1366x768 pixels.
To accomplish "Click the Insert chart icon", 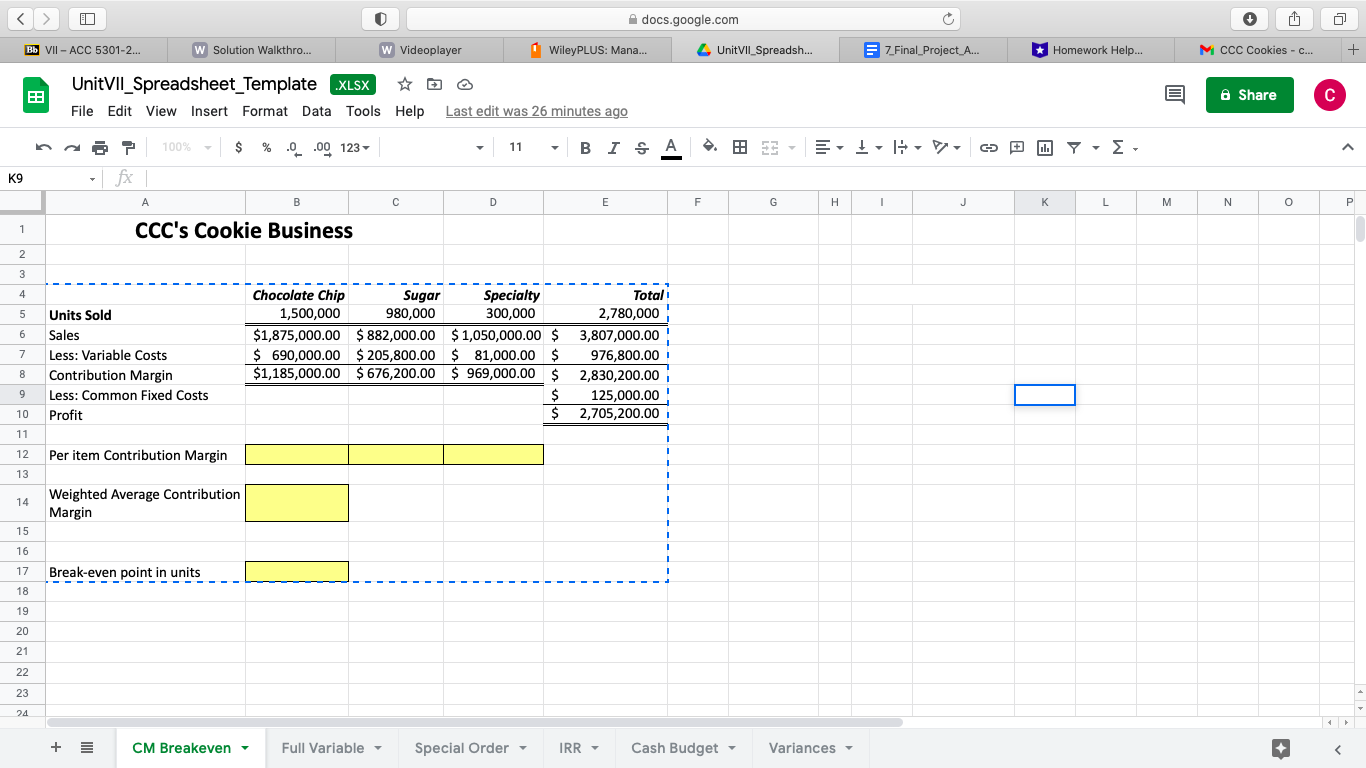I will click(1042, 147).
